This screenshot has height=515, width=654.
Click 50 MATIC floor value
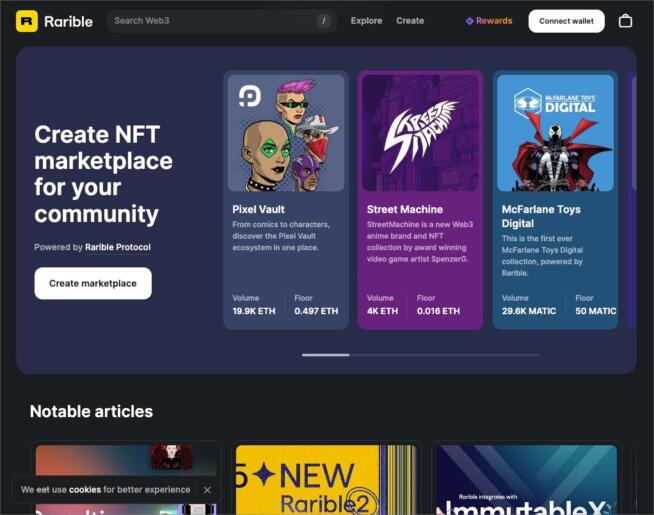pyautogui.click(x=595, y=311)
